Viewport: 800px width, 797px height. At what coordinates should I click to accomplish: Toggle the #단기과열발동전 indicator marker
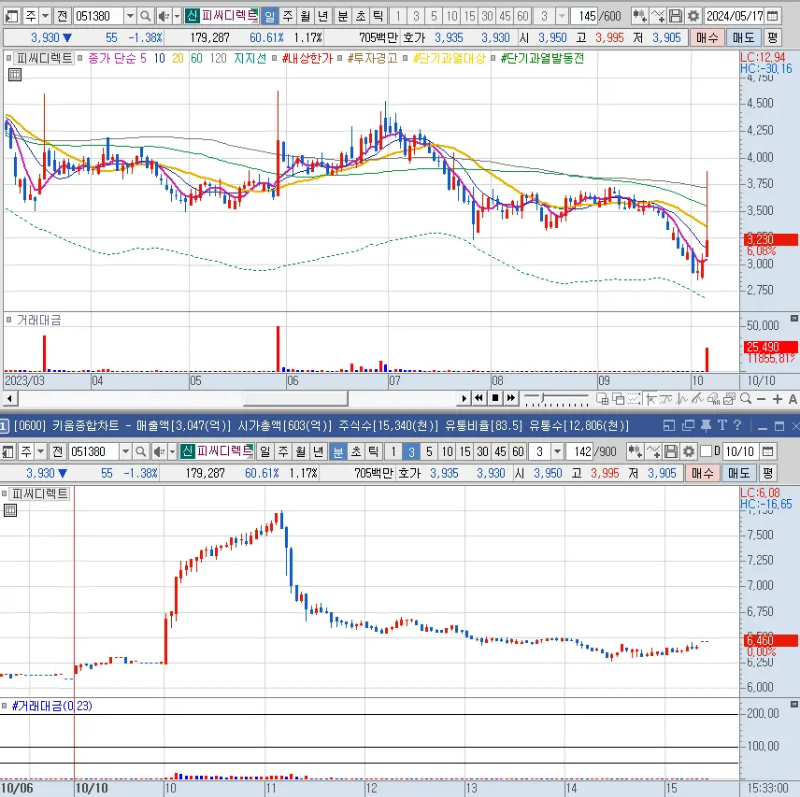click(x=493, y=58)
